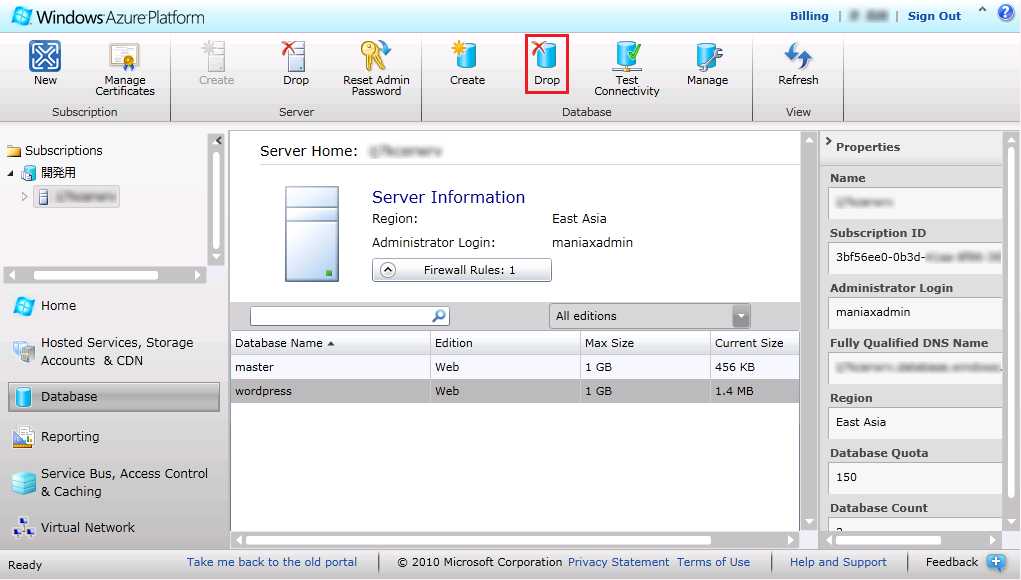1021x580 pixels.
Task: Click the Region property field East Asia
Action: pos(915,422)
